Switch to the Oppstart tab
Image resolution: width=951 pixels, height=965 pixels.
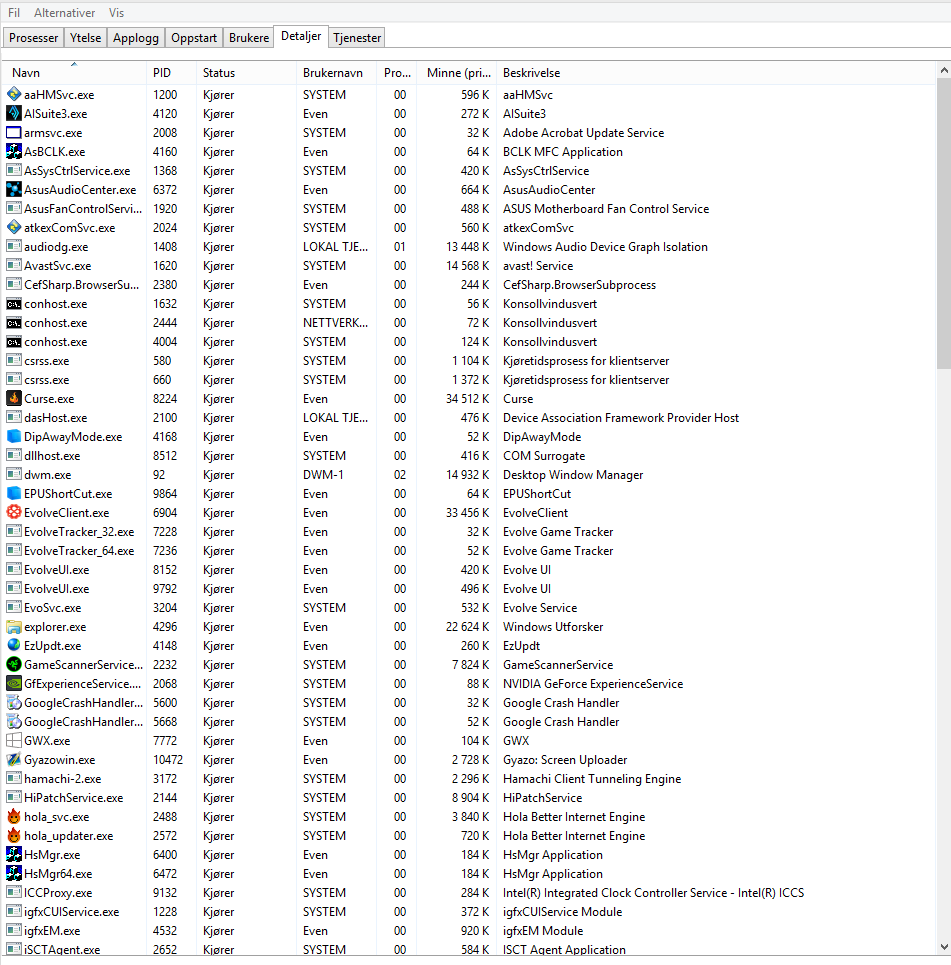pyautogui.click(x=194, y=38)
